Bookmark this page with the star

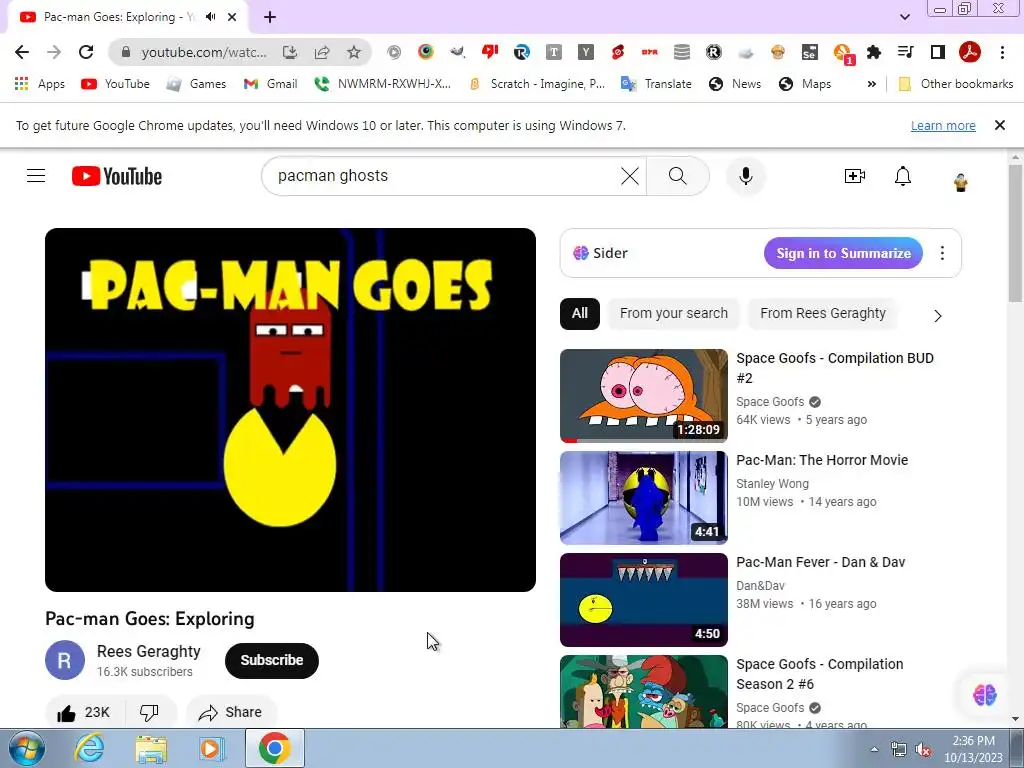coord(354,52)
